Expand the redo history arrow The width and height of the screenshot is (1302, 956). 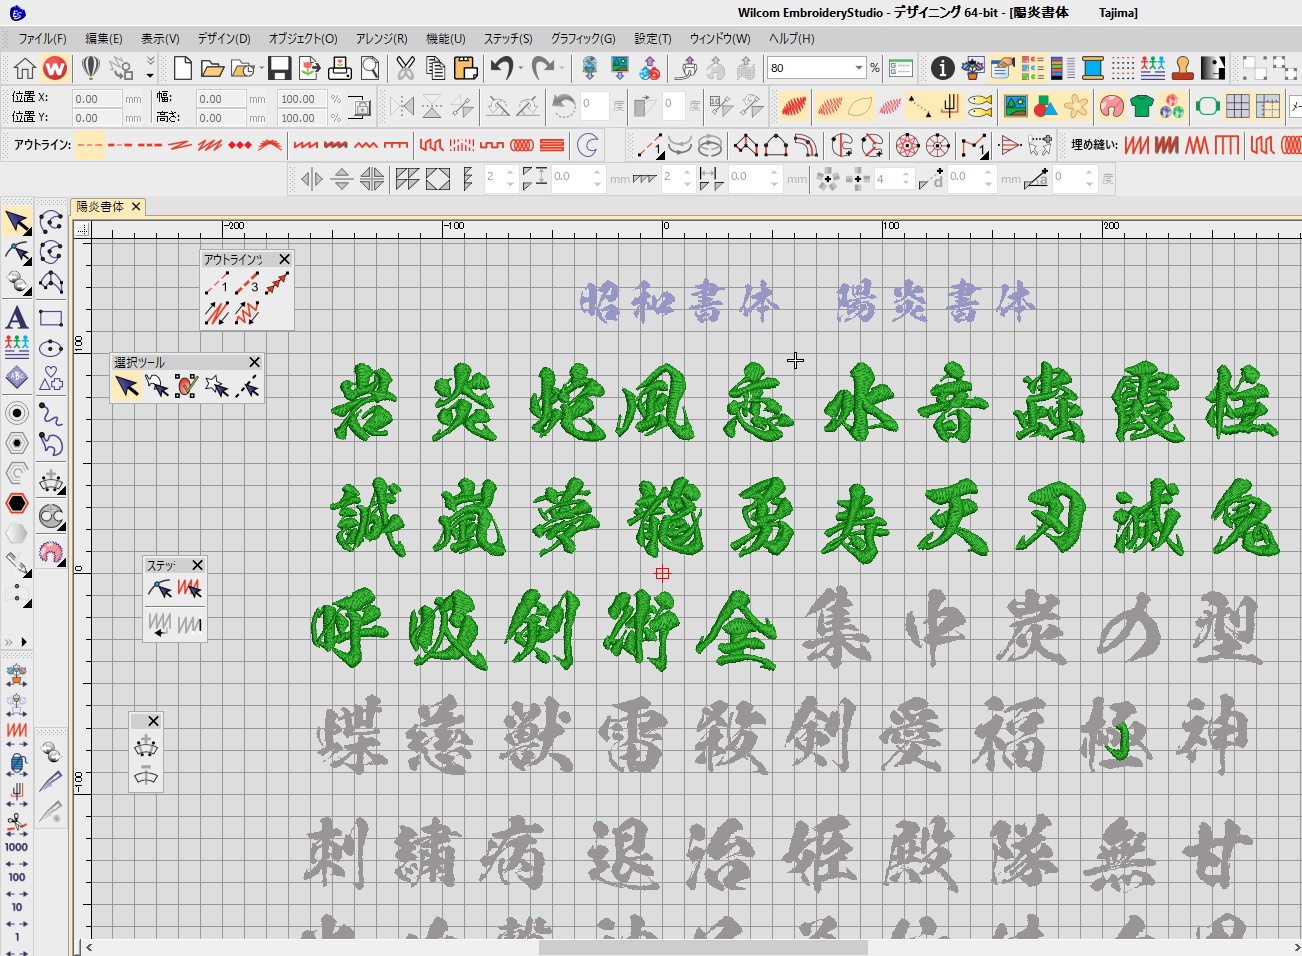562,68
